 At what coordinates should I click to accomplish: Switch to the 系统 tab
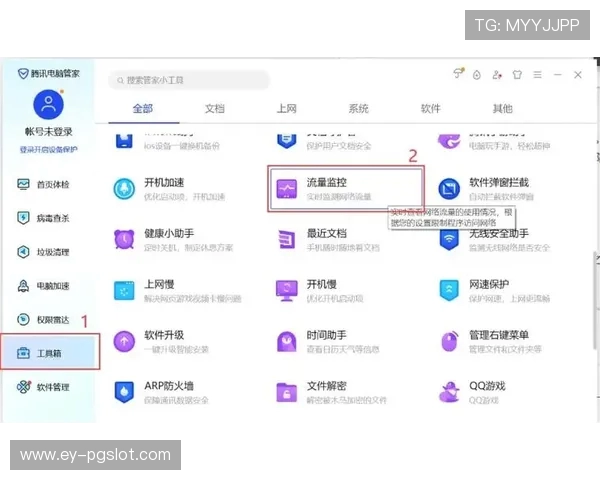click(x=359, y=109)
